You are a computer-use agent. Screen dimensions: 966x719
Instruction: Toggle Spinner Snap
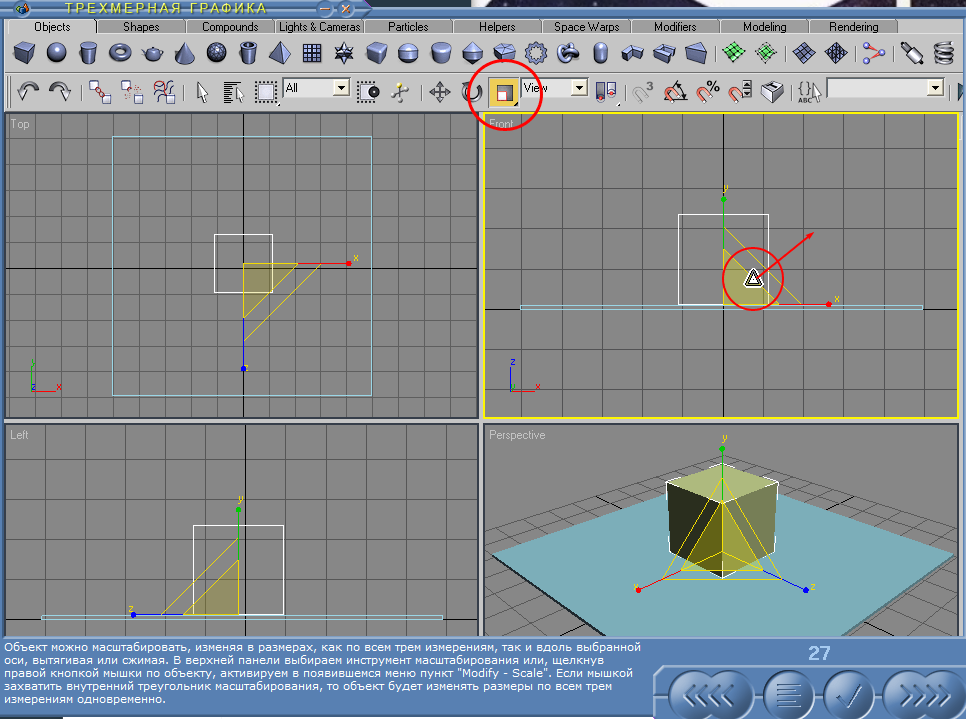(740, 92)
